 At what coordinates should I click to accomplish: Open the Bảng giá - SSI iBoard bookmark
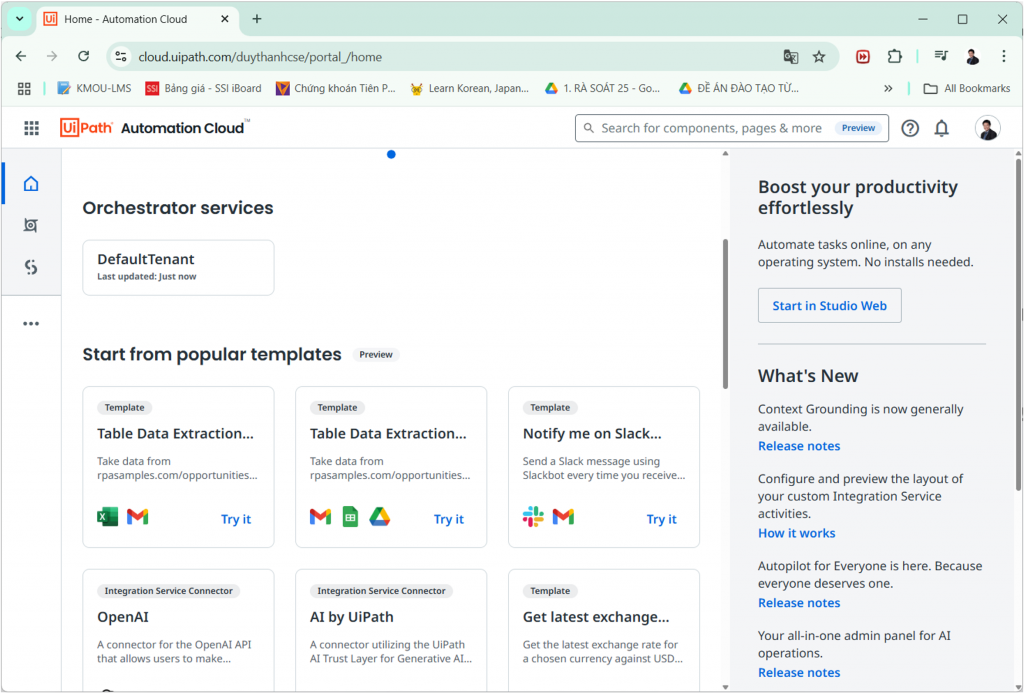coord(204,88)
